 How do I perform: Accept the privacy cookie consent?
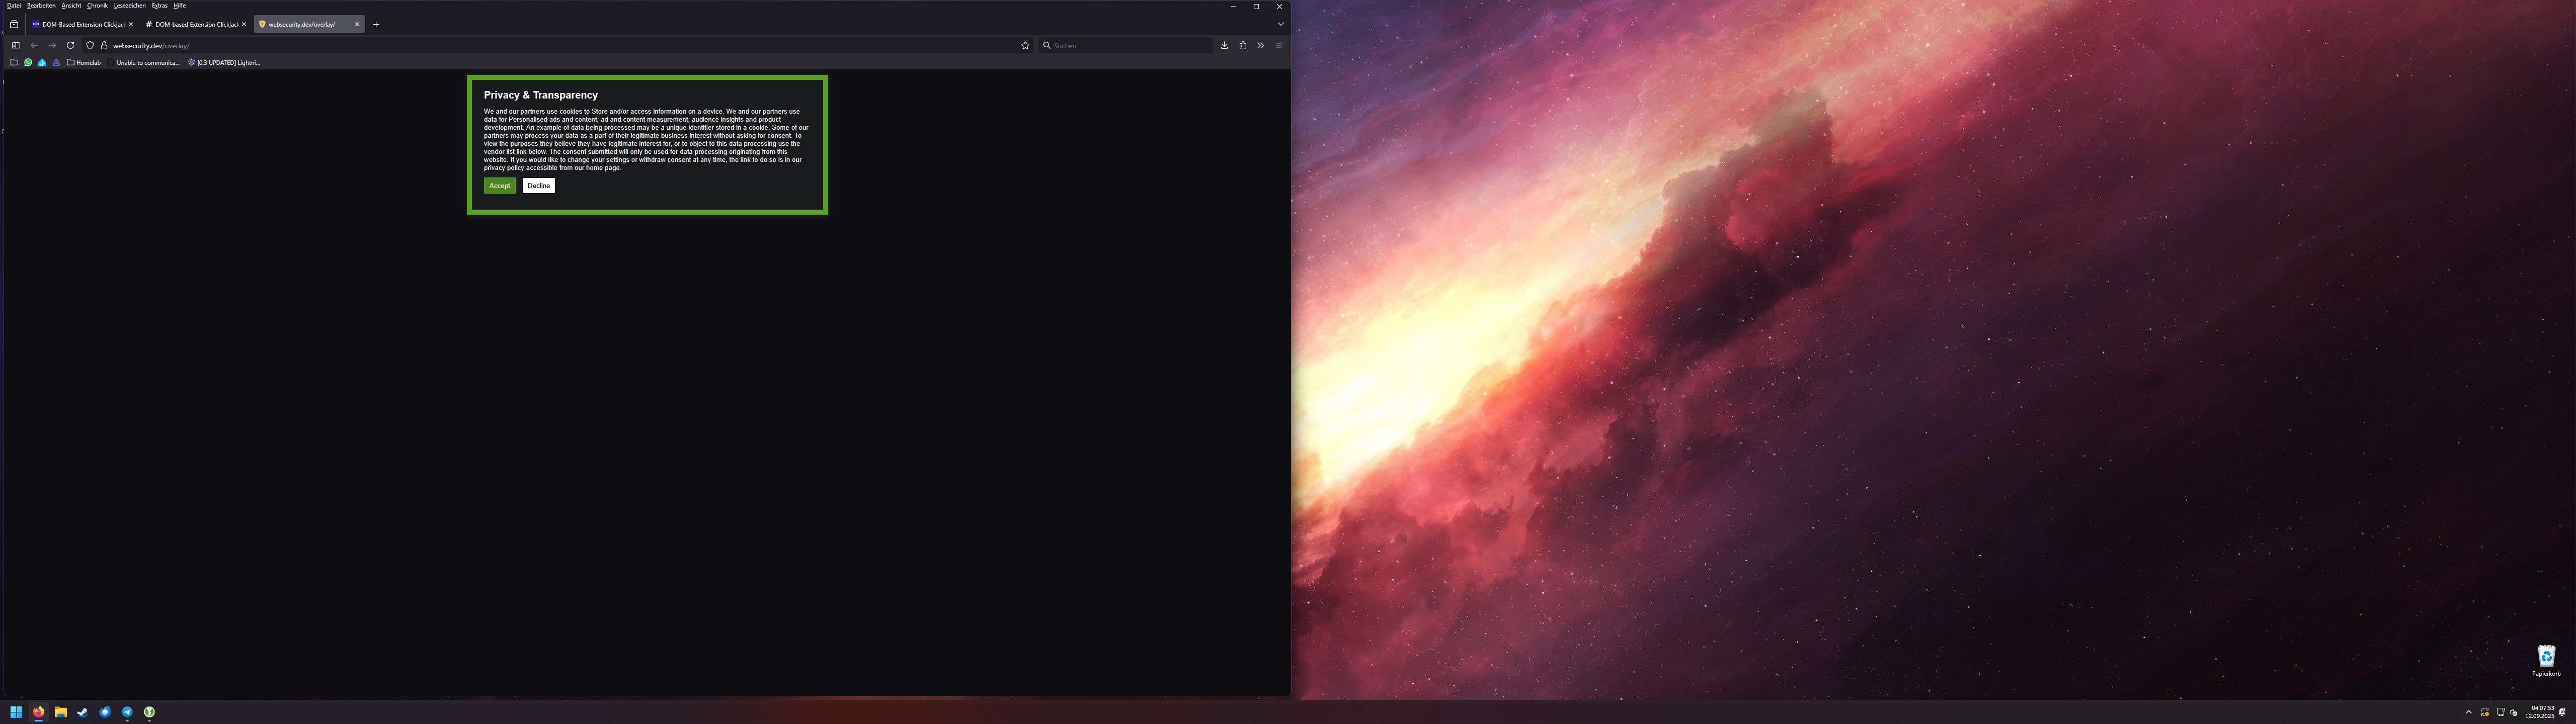[x=499, y=186]
